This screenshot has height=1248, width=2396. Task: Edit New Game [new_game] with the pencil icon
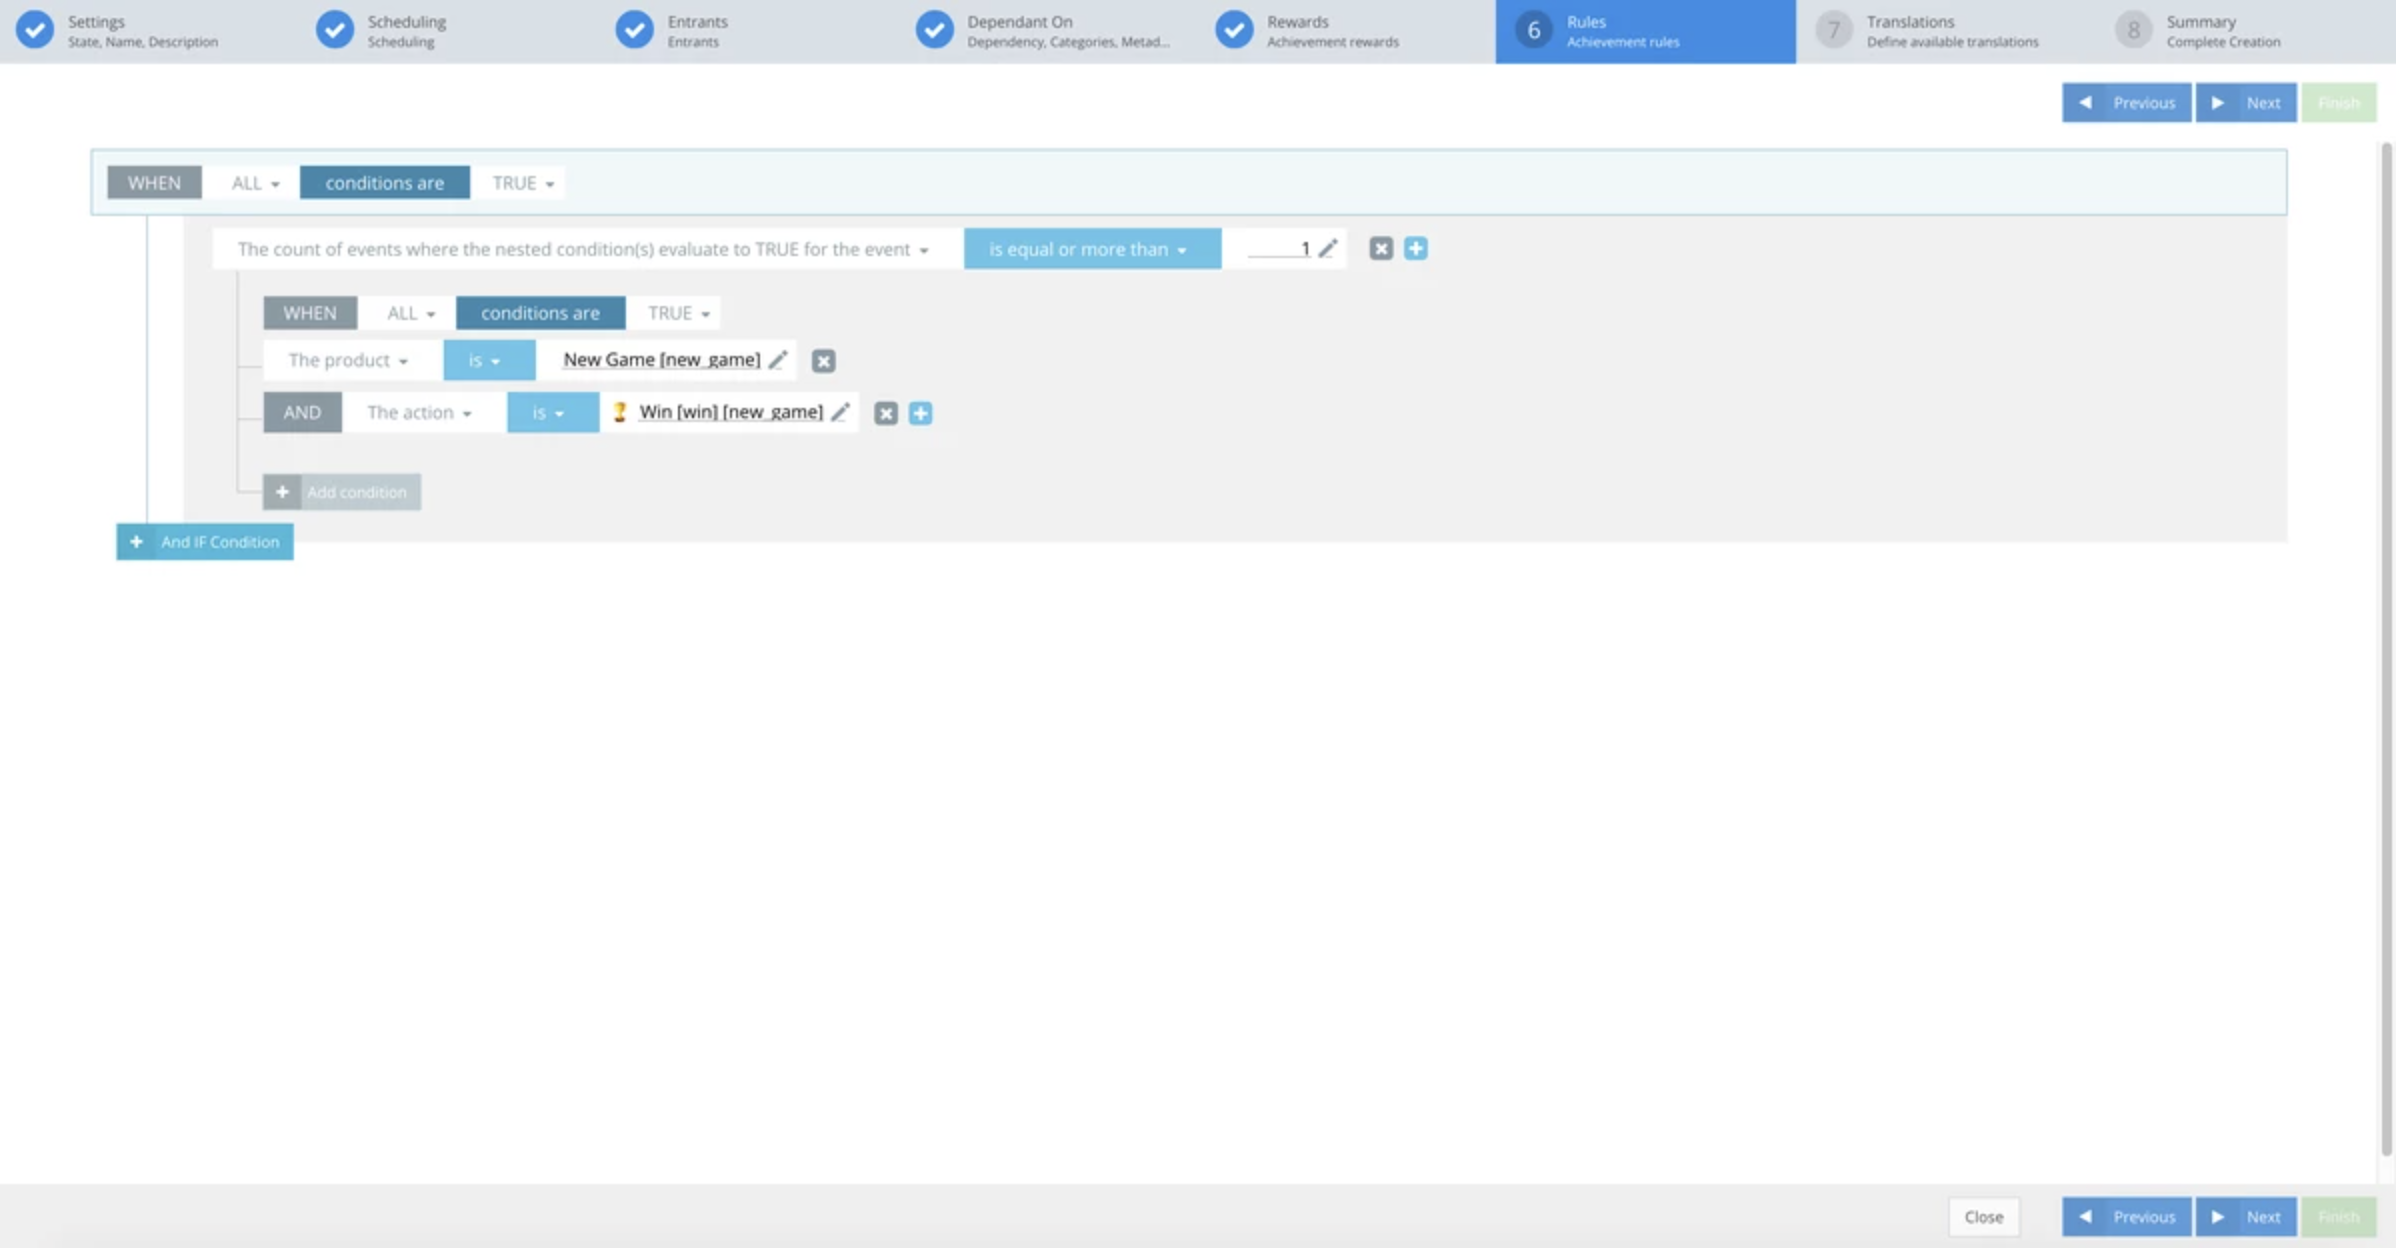click(779, 359)
